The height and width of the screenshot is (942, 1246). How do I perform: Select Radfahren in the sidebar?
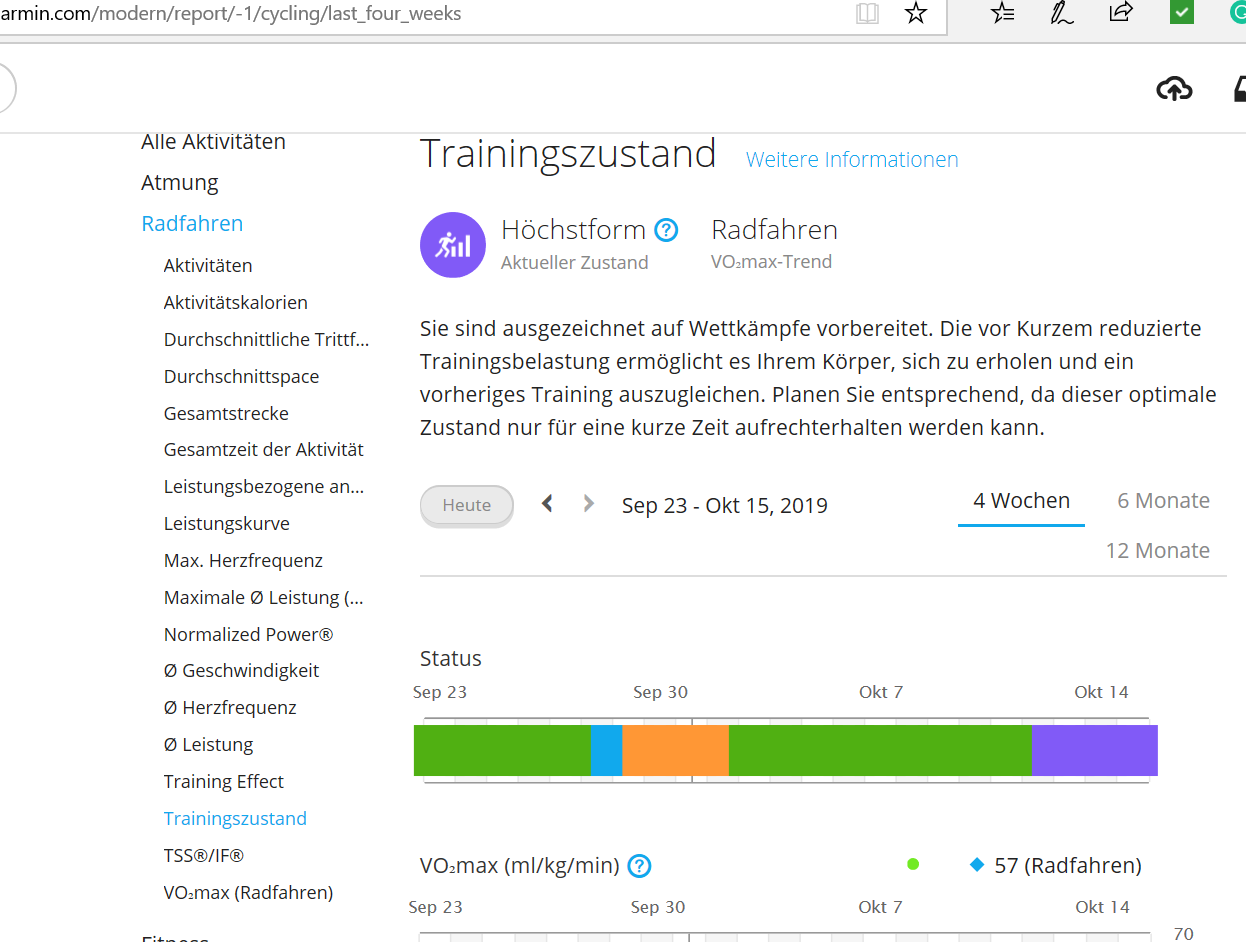(x=192, y=224)
